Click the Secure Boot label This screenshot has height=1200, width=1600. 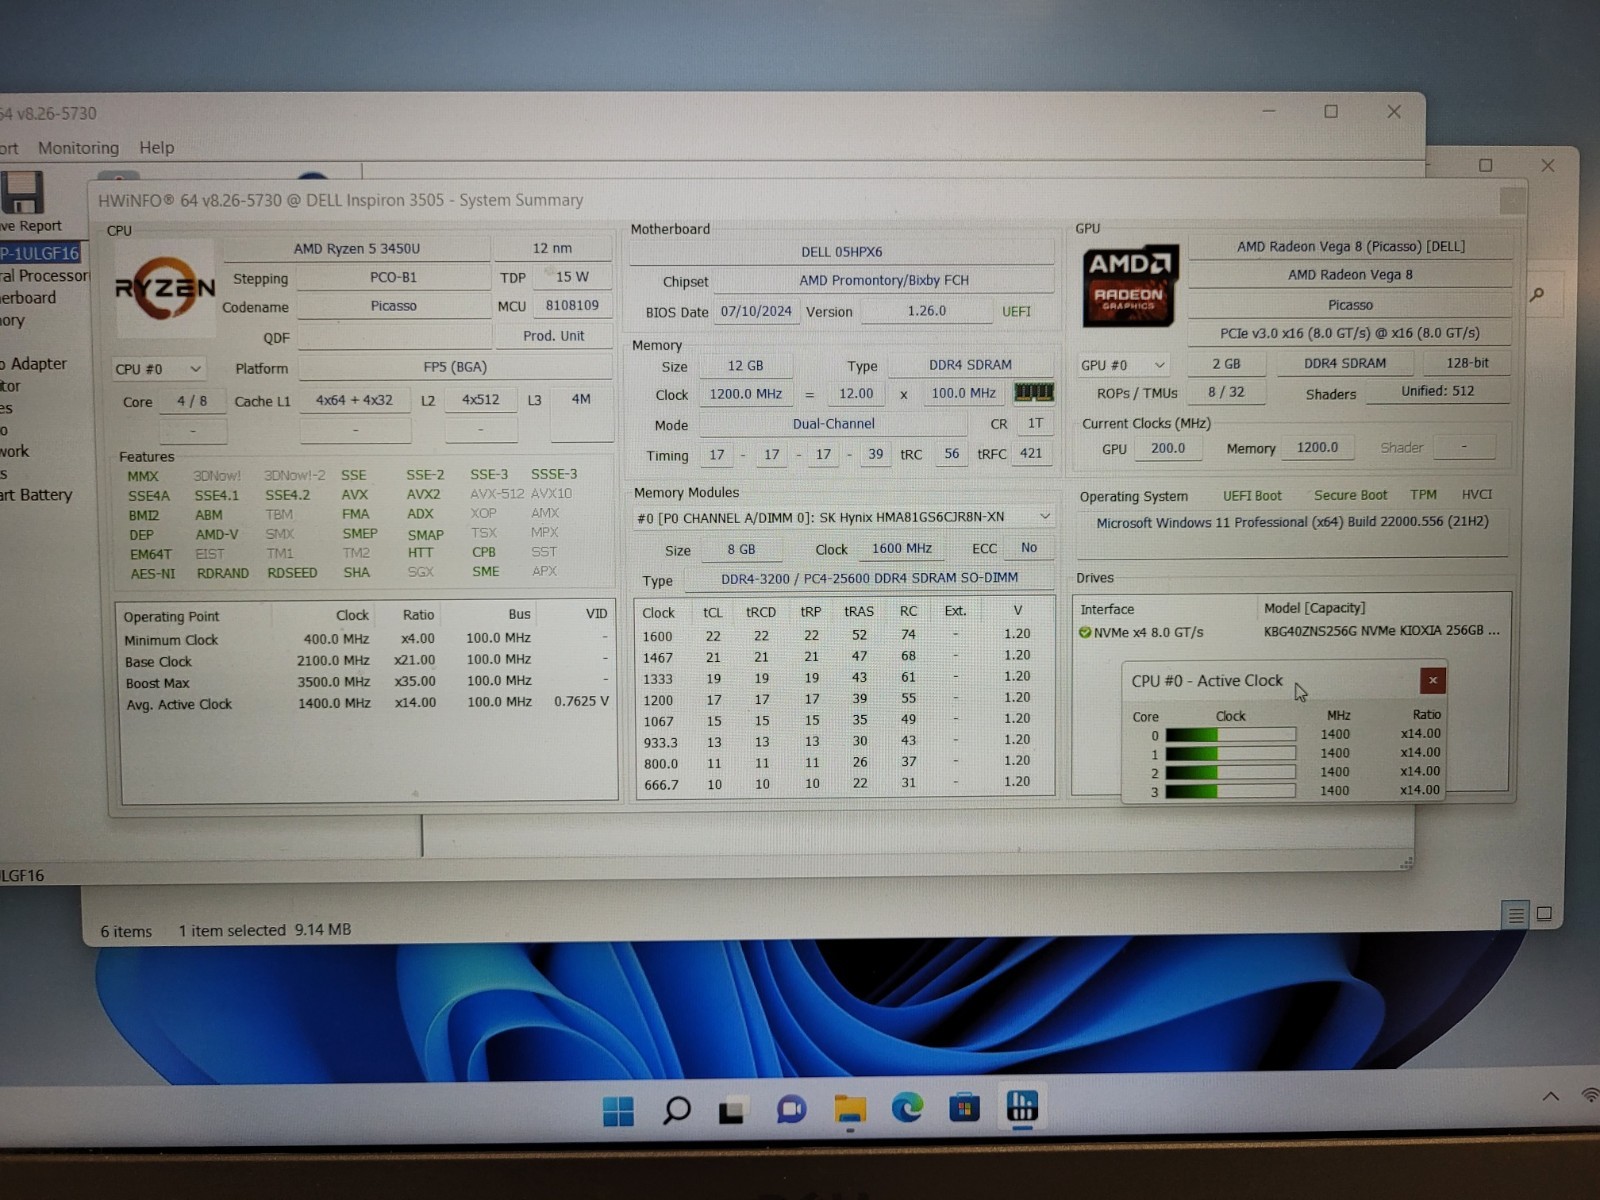pyautogui.click(x=1350, y=495)
